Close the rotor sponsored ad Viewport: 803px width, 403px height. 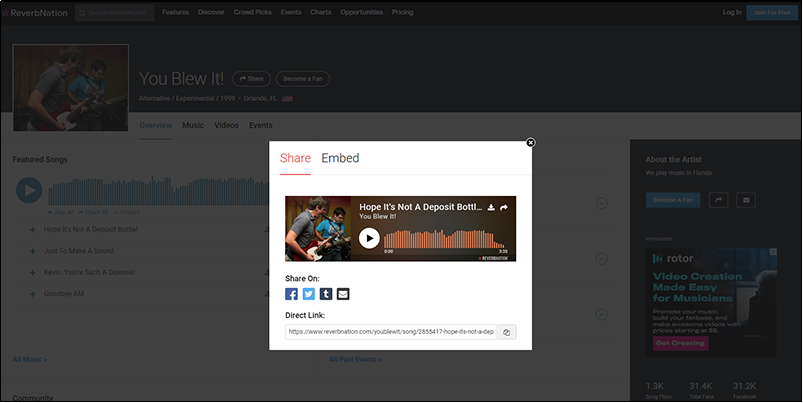click(773, 252)
